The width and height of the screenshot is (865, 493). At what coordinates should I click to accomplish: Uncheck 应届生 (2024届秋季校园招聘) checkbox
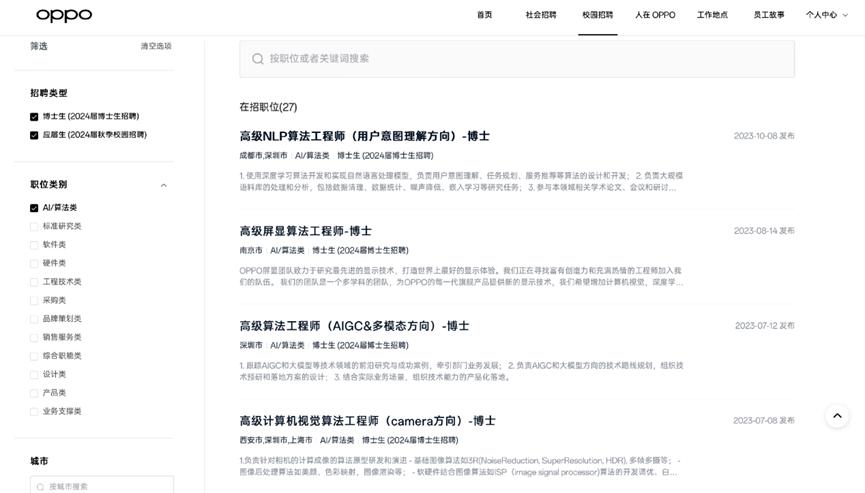[34, 135]
